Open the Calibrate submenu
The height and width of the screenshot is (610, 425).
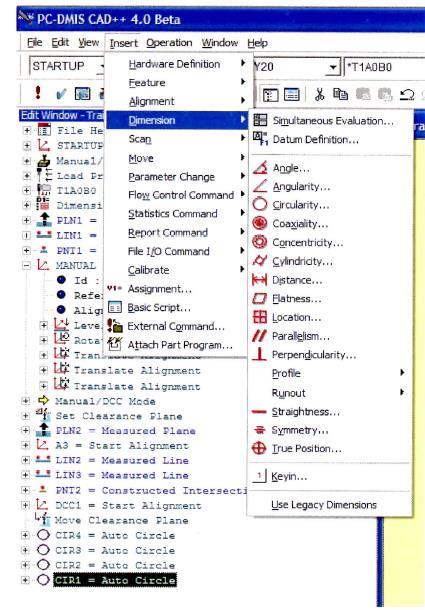177,270
